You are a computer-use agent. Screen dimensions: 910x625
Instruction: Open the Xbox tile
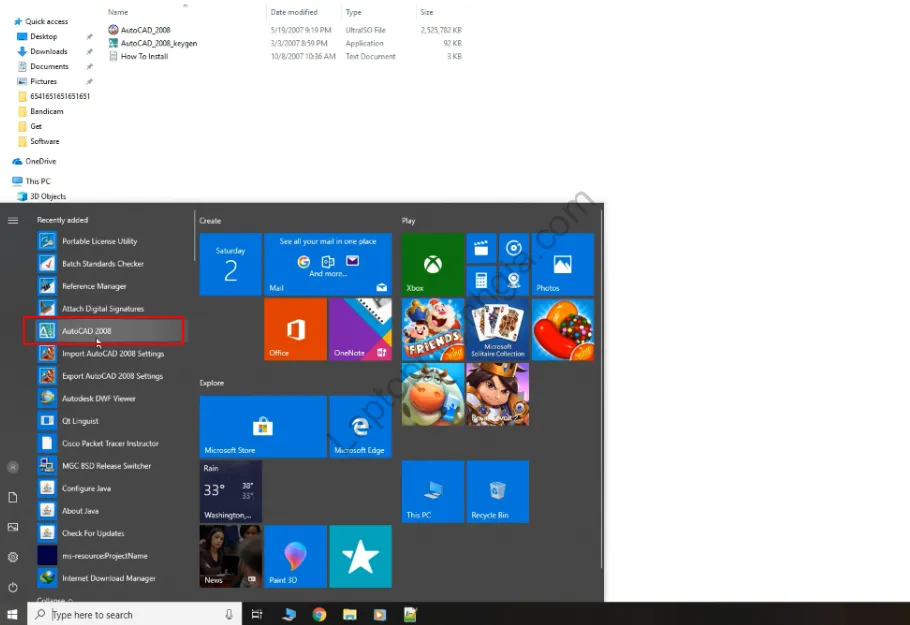click(432, 265)
